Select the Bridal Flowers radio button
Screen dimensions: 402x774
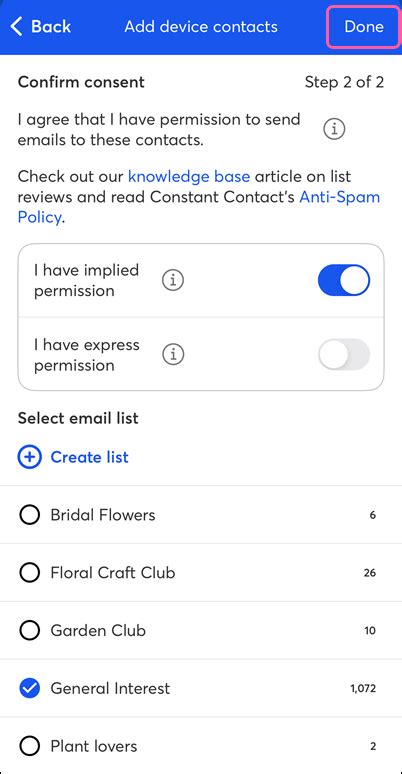(30, 515)
